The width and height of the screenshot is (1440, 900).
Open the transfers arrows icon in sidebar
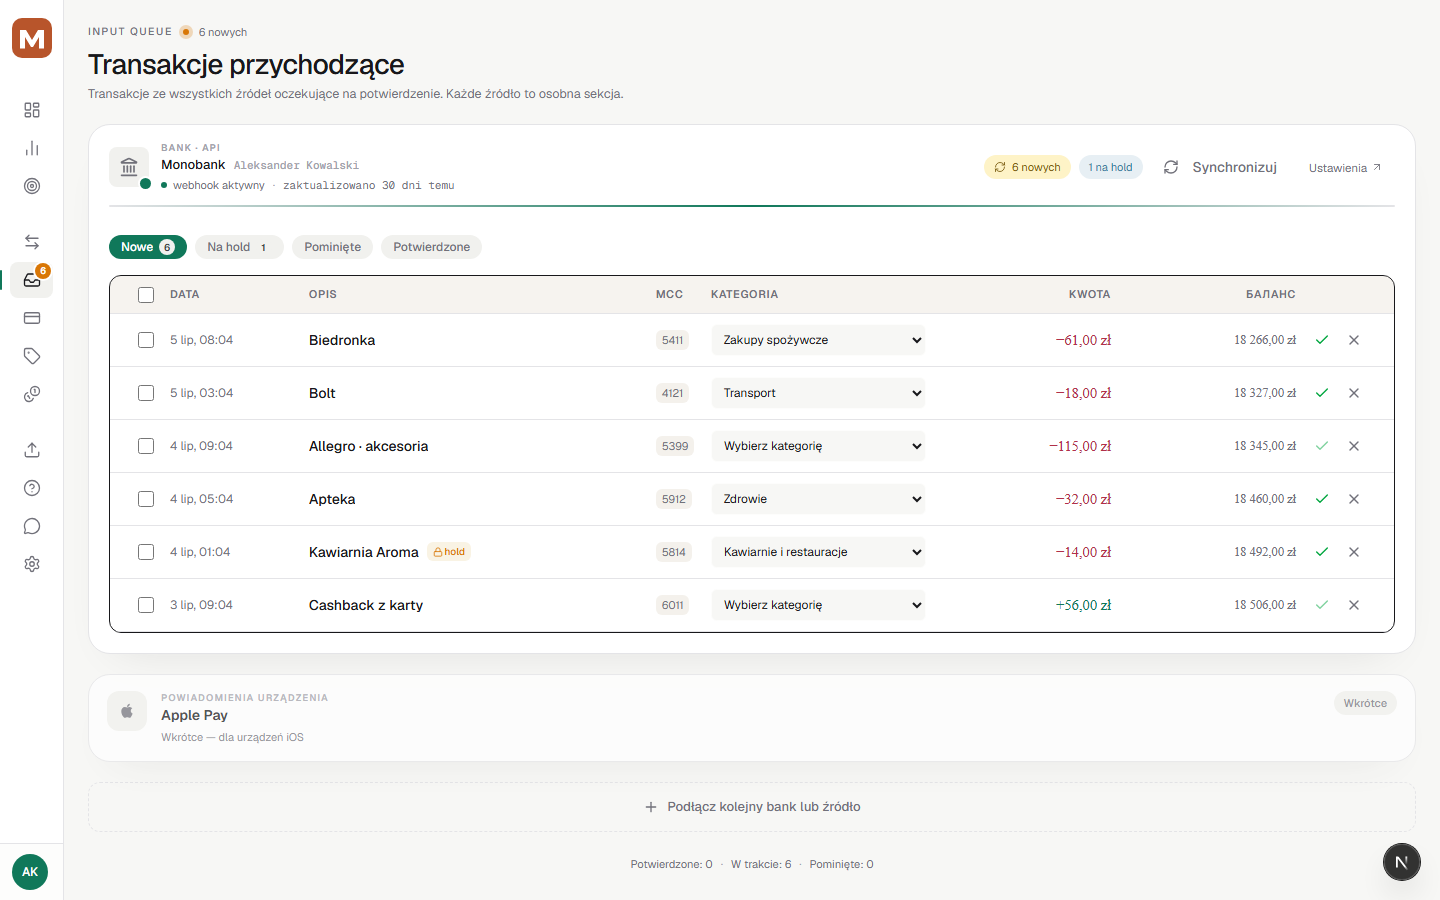pos(32,242)
